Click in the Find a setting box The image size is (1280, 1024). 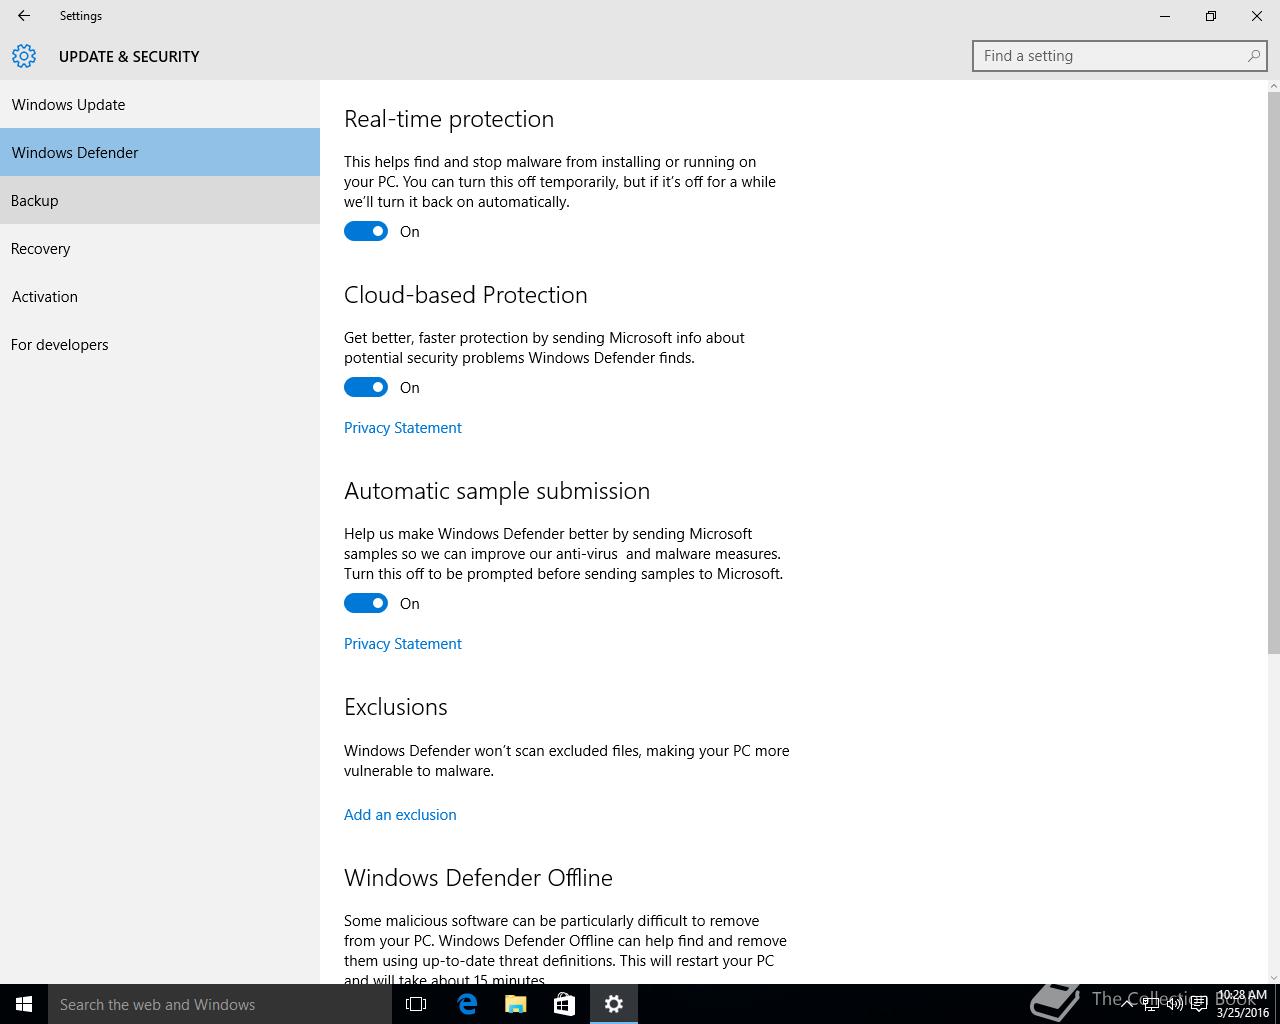coord(1120,56)
